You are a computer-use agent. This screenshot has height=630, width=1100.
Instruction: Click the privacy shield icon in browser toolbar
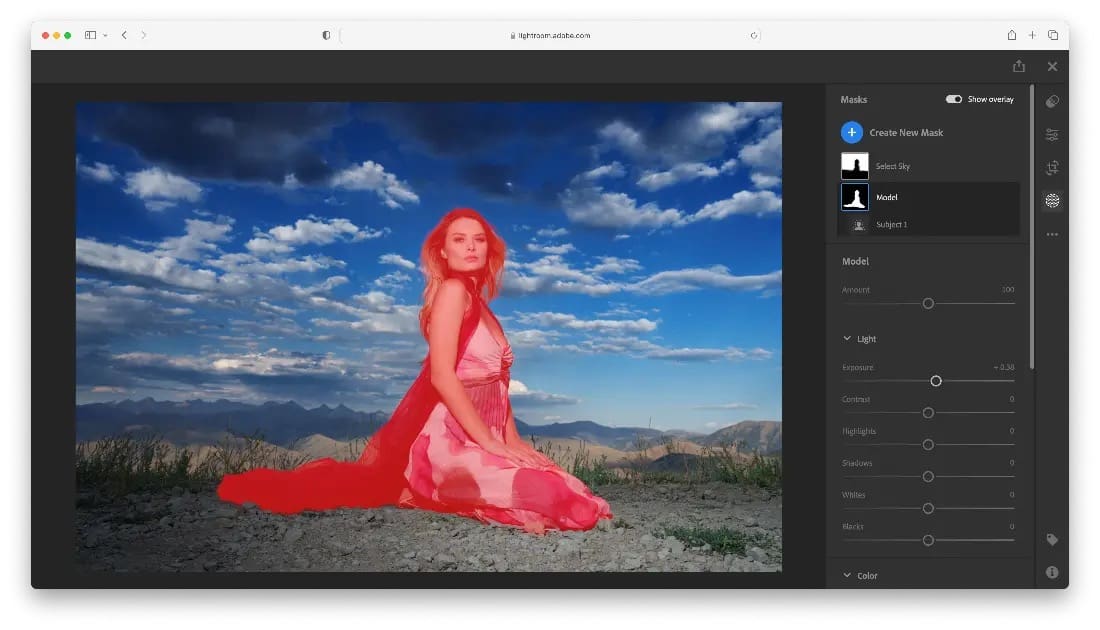coord(326,34)
